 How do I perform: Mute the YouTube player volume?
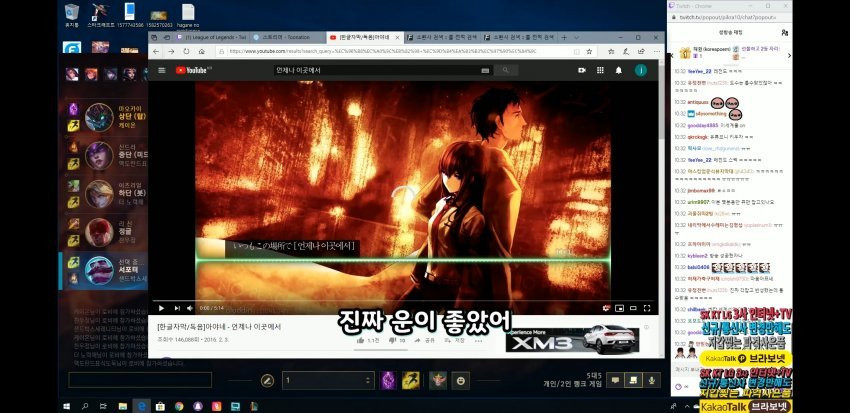[190, 308]
